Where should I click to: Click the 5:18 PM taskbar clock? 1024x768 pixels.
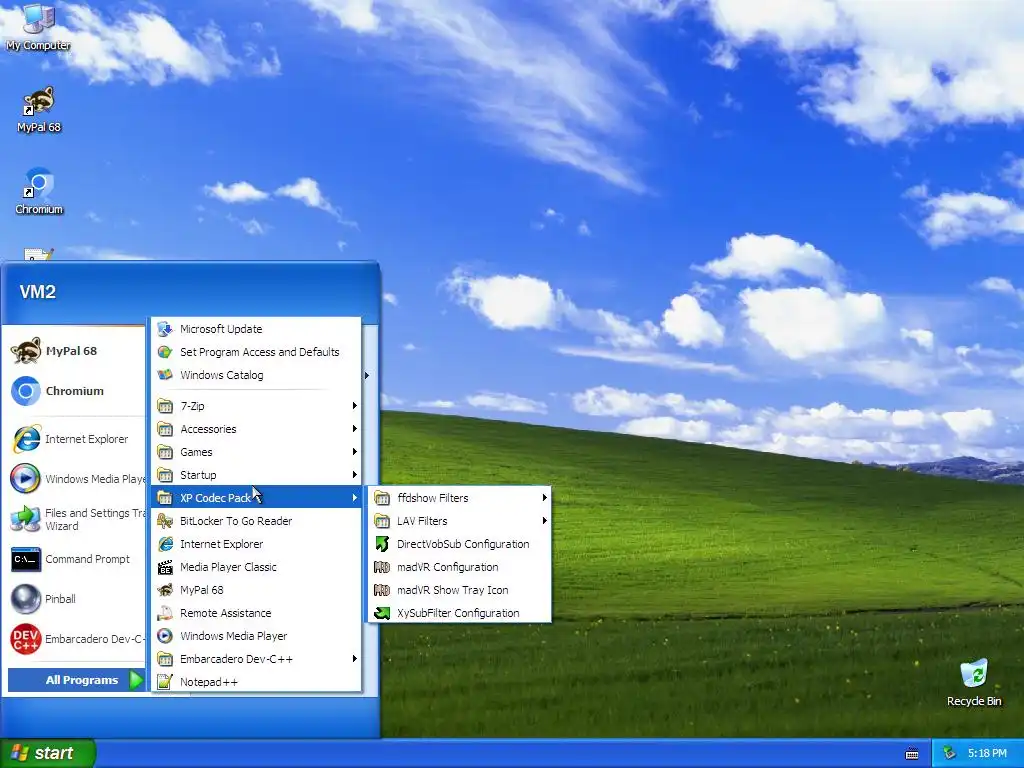click(x=987, y=754)
